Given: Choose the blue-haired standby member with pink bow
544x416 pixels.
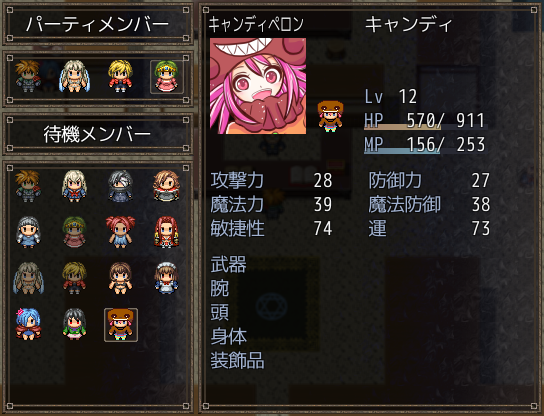Looking at the screenshot, I should pyautogui.click(x=28, y=324).
